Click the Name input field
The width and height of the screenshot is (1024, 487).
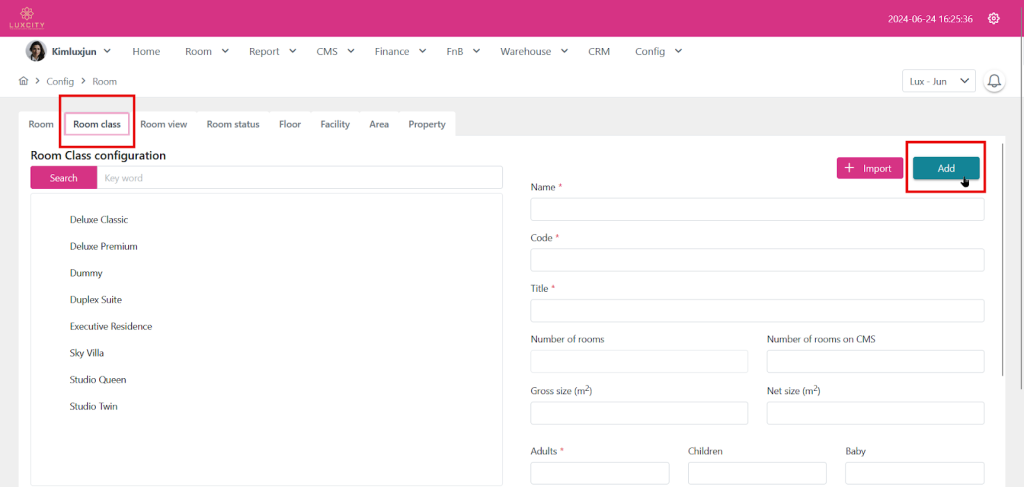pyautogui.click(x=757, y=209)
